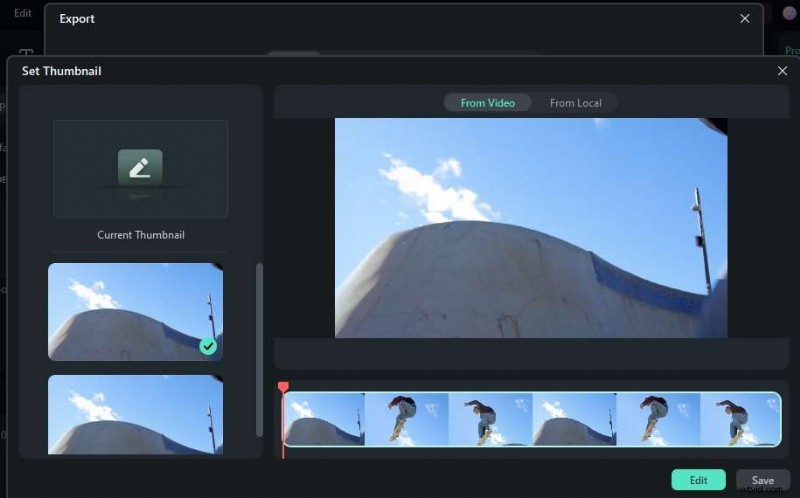Pick the second filmstrip frame with the skateboarder
The height and width of the screenshot is (498, 800).
coord(406,419)
